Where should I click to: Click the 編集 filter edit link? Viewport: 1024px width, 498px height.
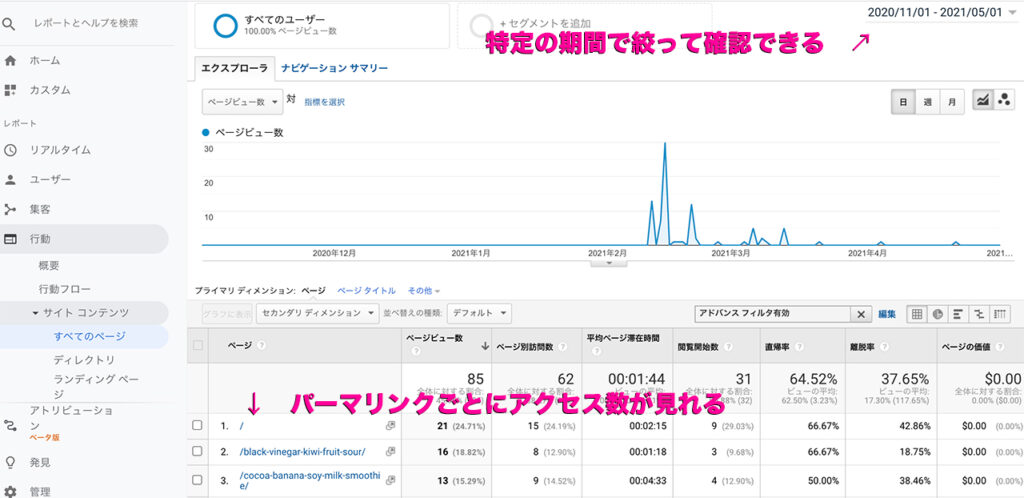pyautogui.click(x=887, y=314)
